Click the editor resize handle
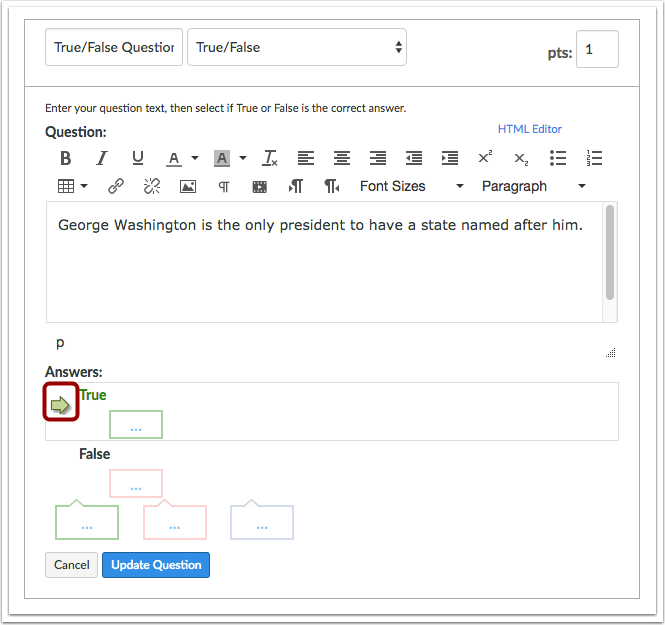 610,353
